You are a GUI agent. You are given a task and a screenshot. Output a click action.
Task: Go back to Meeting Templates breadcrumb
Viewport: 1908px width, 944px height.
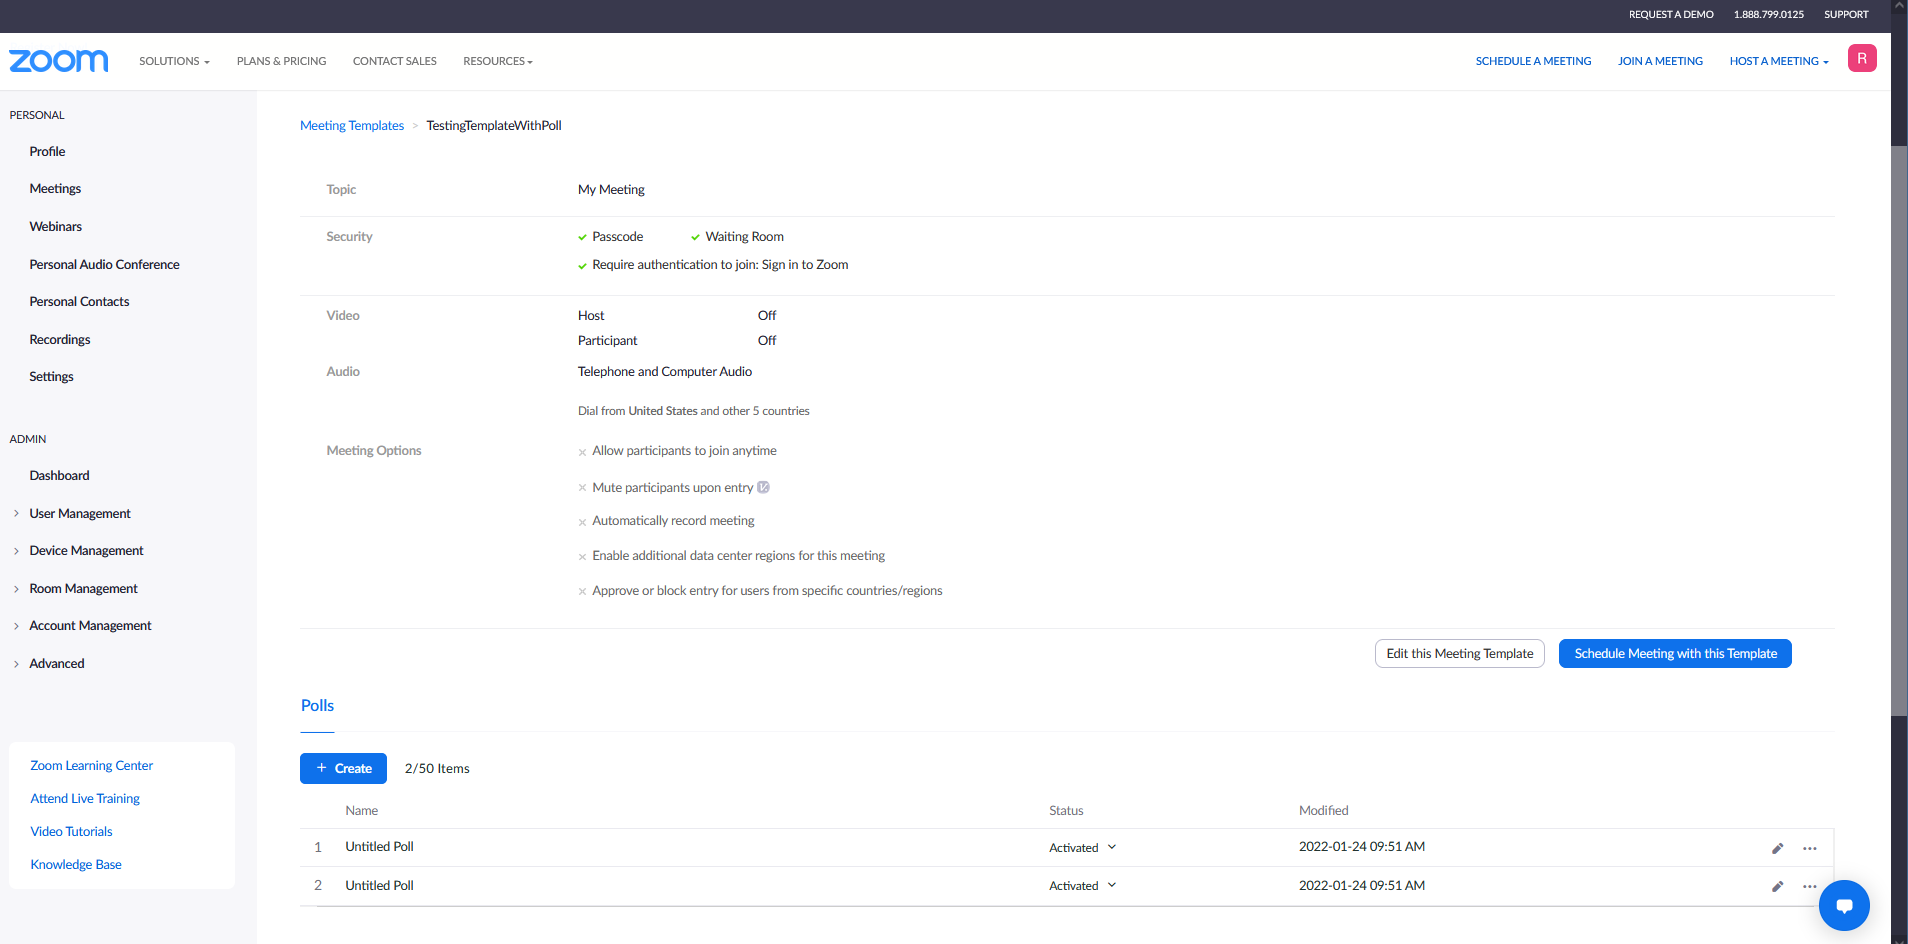pyautogui.click(x=352, y=126)
